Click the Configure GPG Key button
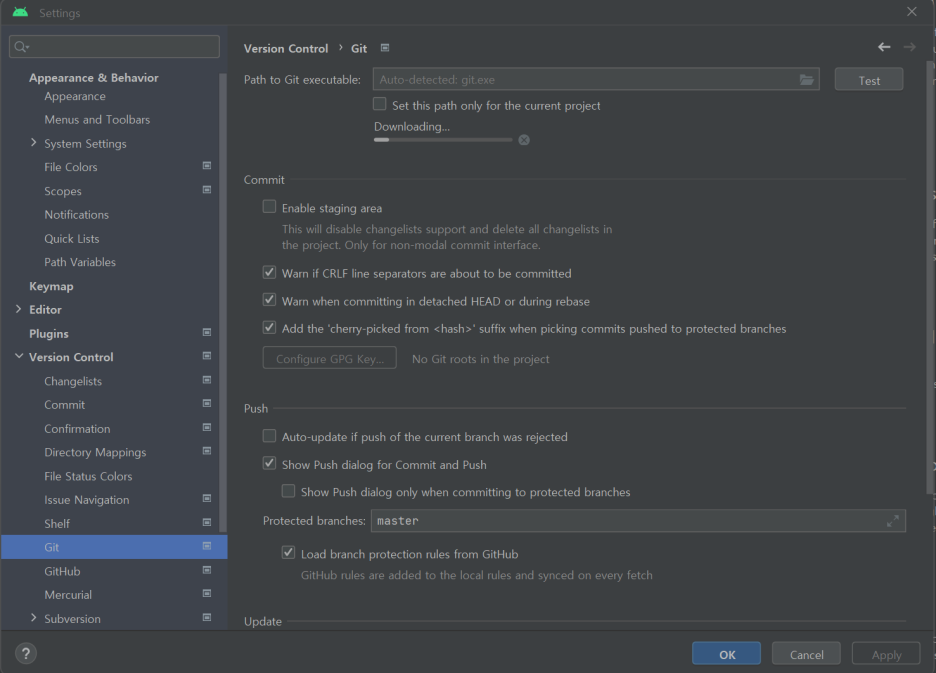The width and height of the screenshot is (936, 673). coord(330,358)
